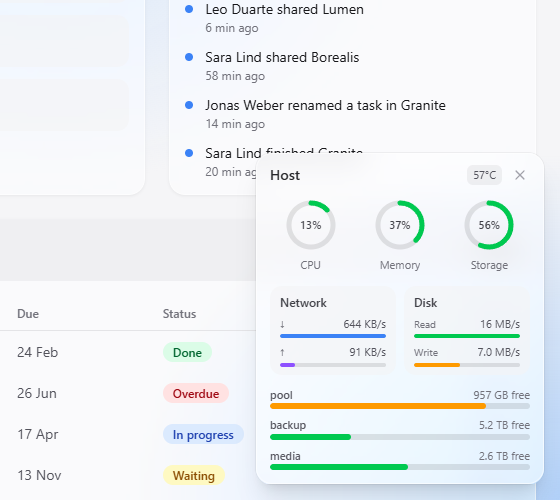560x500 pixels.
Task: Click the Waiting status badge
Action: pos(194,476)
